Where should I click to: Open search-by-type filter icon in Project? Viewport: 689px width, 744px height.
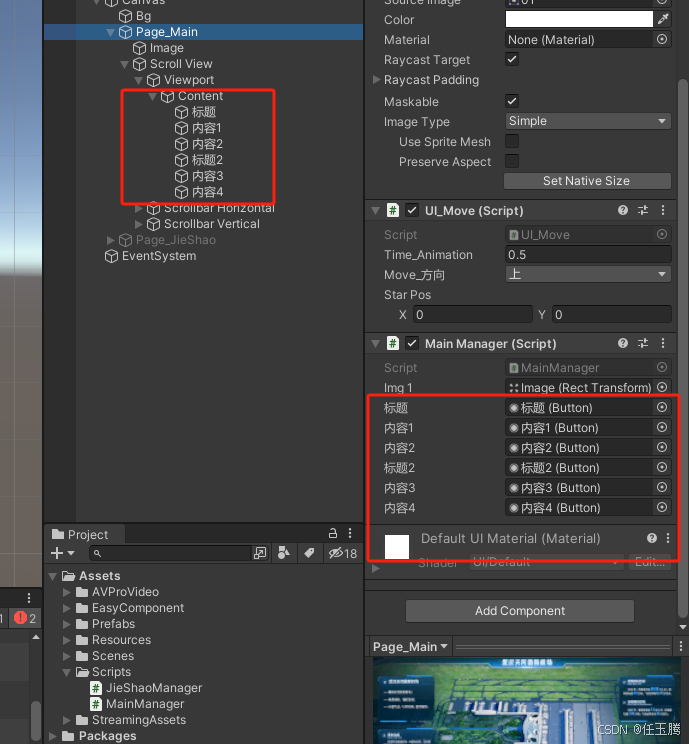coord(284,553)
